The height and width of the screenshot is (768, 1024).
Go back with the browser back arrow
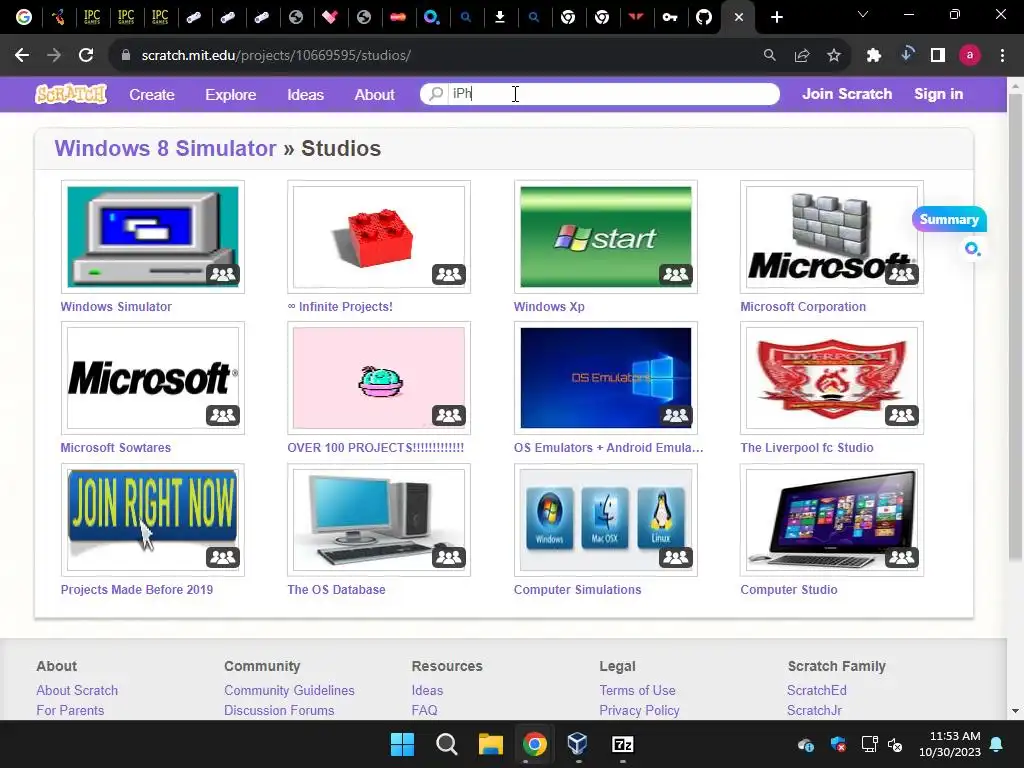pyautogui.click(x=22, y=56)
